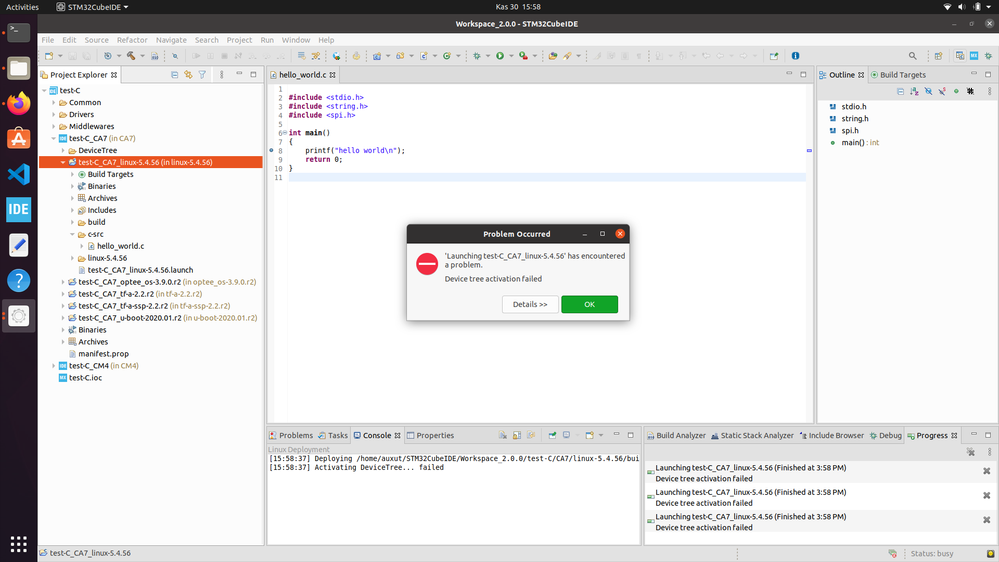This screenshot has width=999, height=562.
Task: Toggle Sort in Outline view toolbar
Action: click(x=914, y=92)
